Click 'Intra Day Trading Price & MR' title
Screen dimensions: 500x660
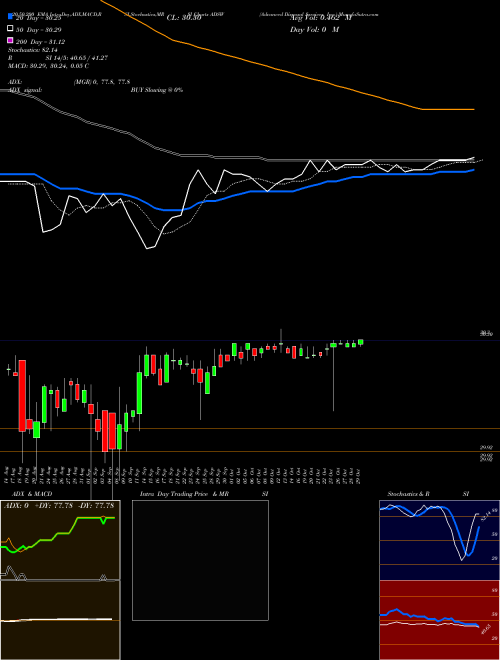pos(184,494)
